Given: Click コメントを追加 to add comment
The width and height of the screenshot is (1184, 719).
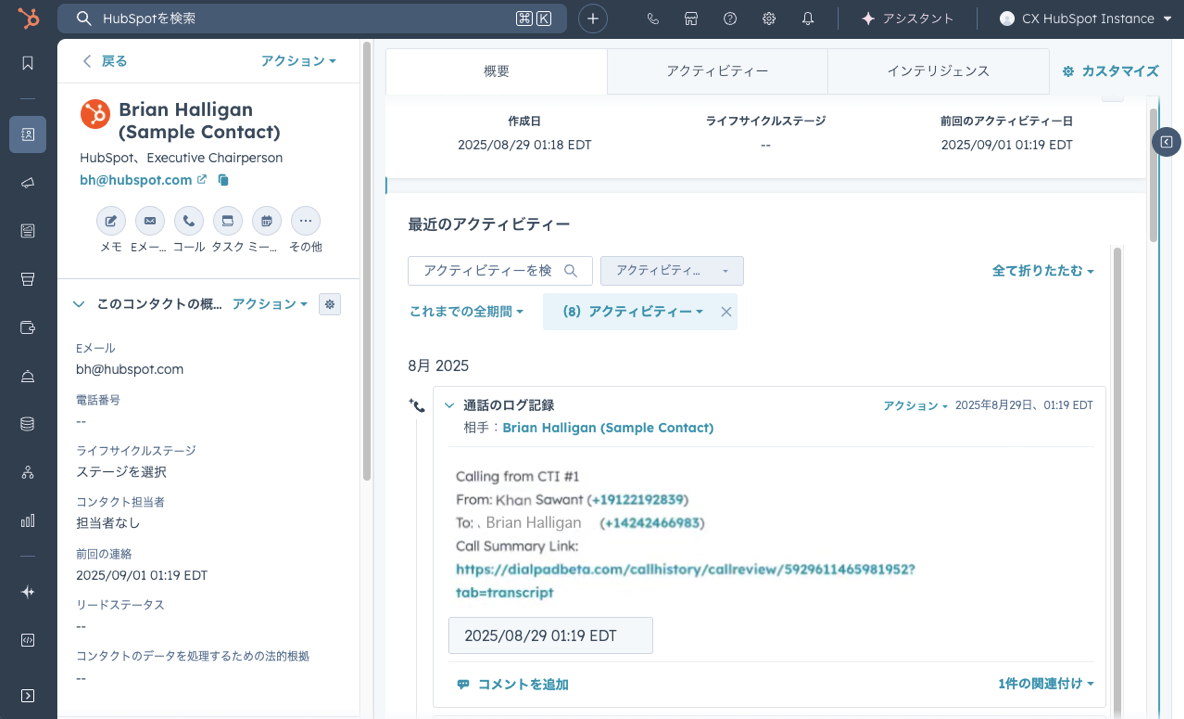Looking at the screenshot, I should click(513, 684).
